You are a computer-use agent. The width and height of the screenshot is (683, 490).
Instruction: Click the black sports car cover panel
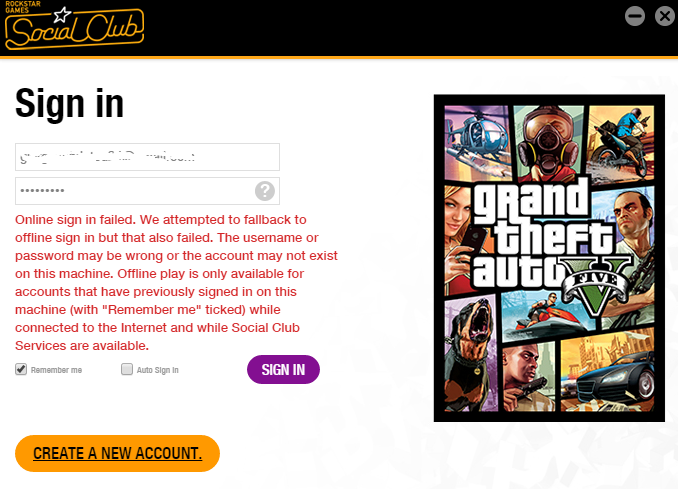pos(608,370)
